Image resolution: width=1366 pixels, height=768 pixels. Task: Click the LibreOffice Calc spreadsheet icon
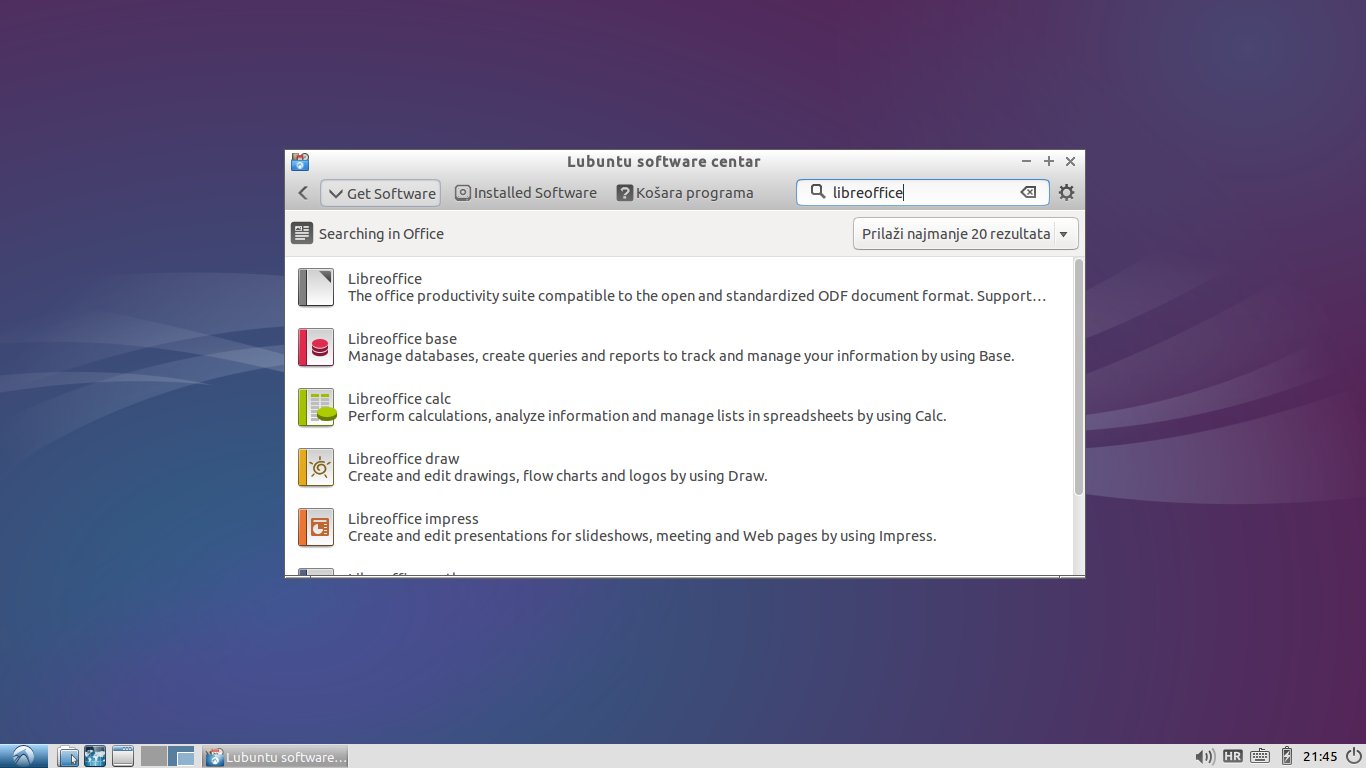(316, 407)
